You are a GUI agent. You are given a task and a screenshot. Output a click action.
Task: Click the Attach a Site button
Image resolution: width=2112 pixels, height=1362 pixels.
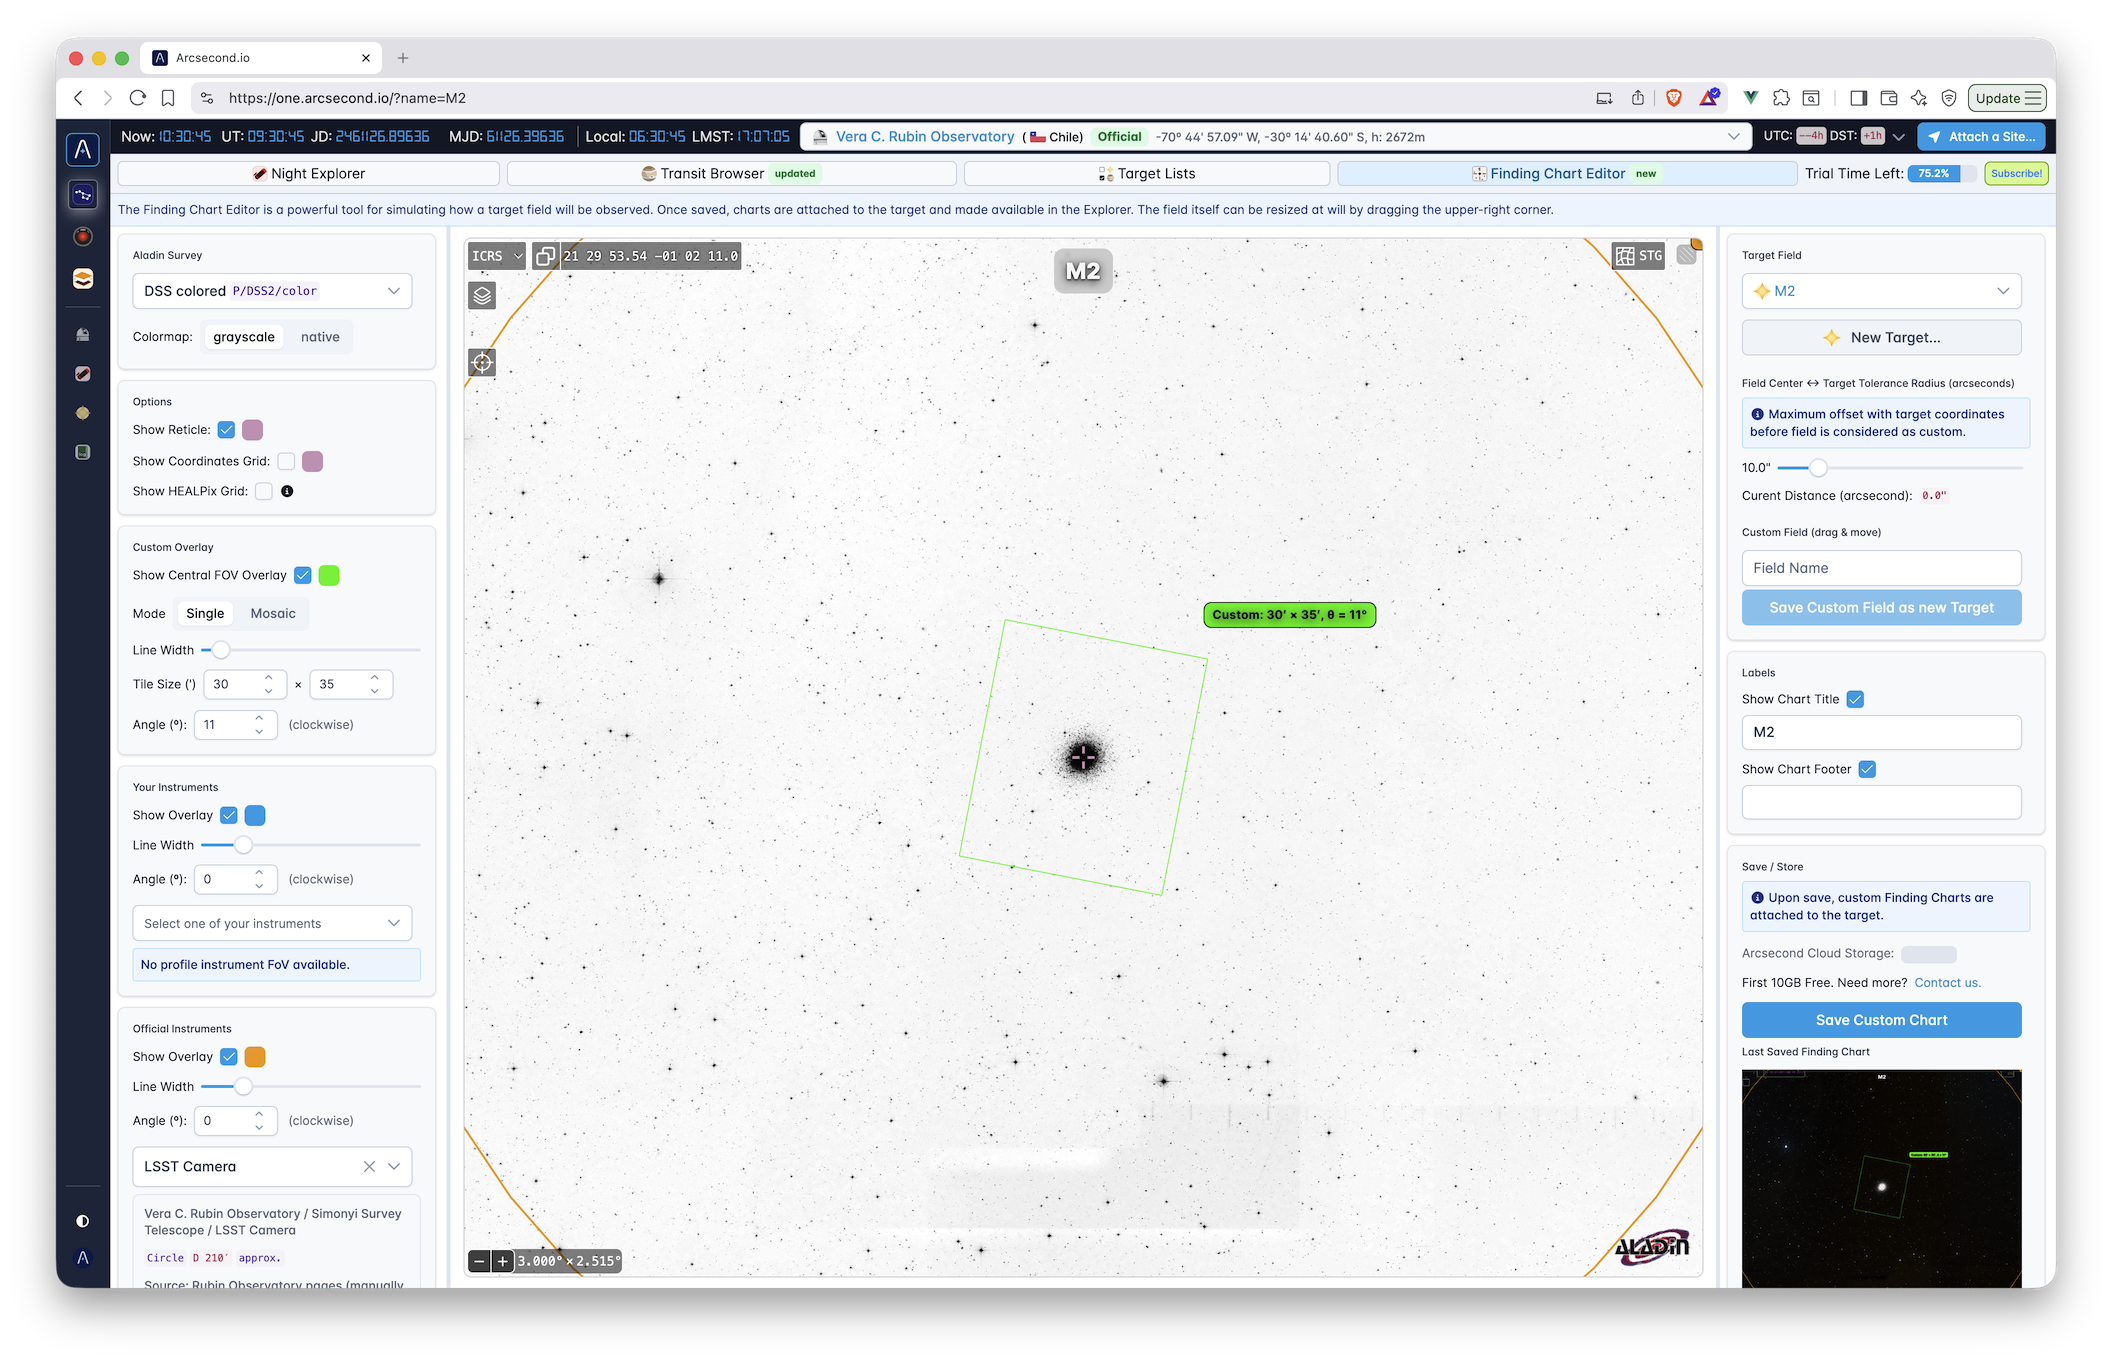1981,137
